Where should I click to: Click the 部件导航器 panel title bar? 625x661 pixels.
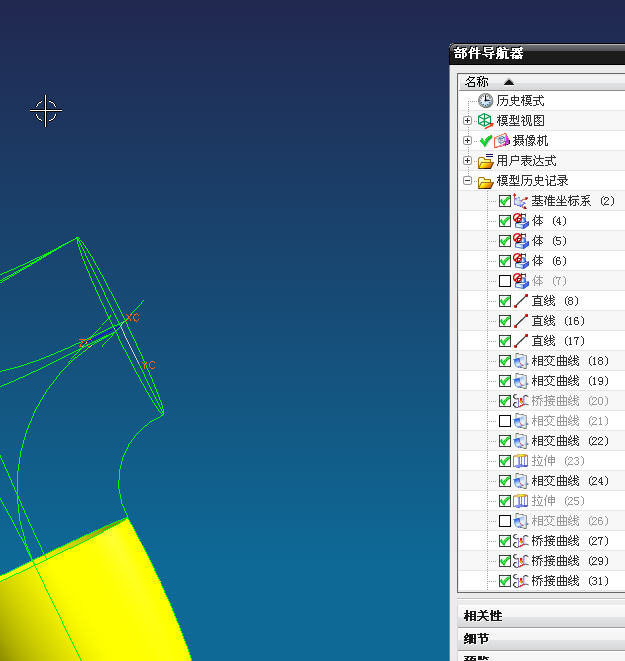pos(537,54)
